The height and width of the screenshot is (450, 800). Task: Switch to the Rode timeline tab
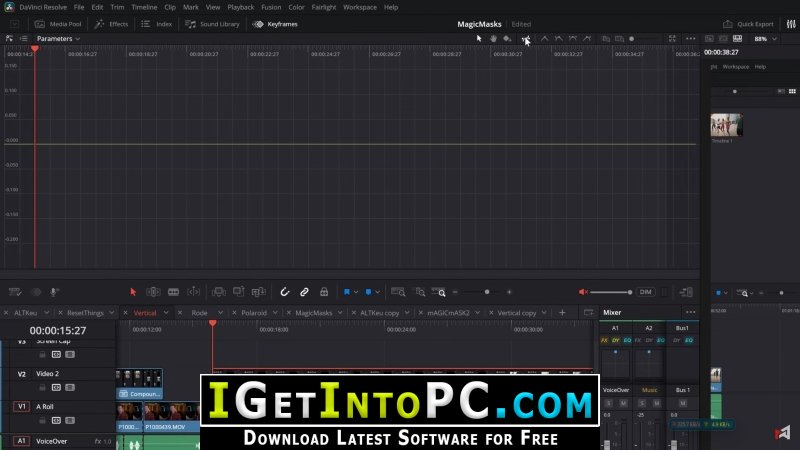[x=199, y=313]
